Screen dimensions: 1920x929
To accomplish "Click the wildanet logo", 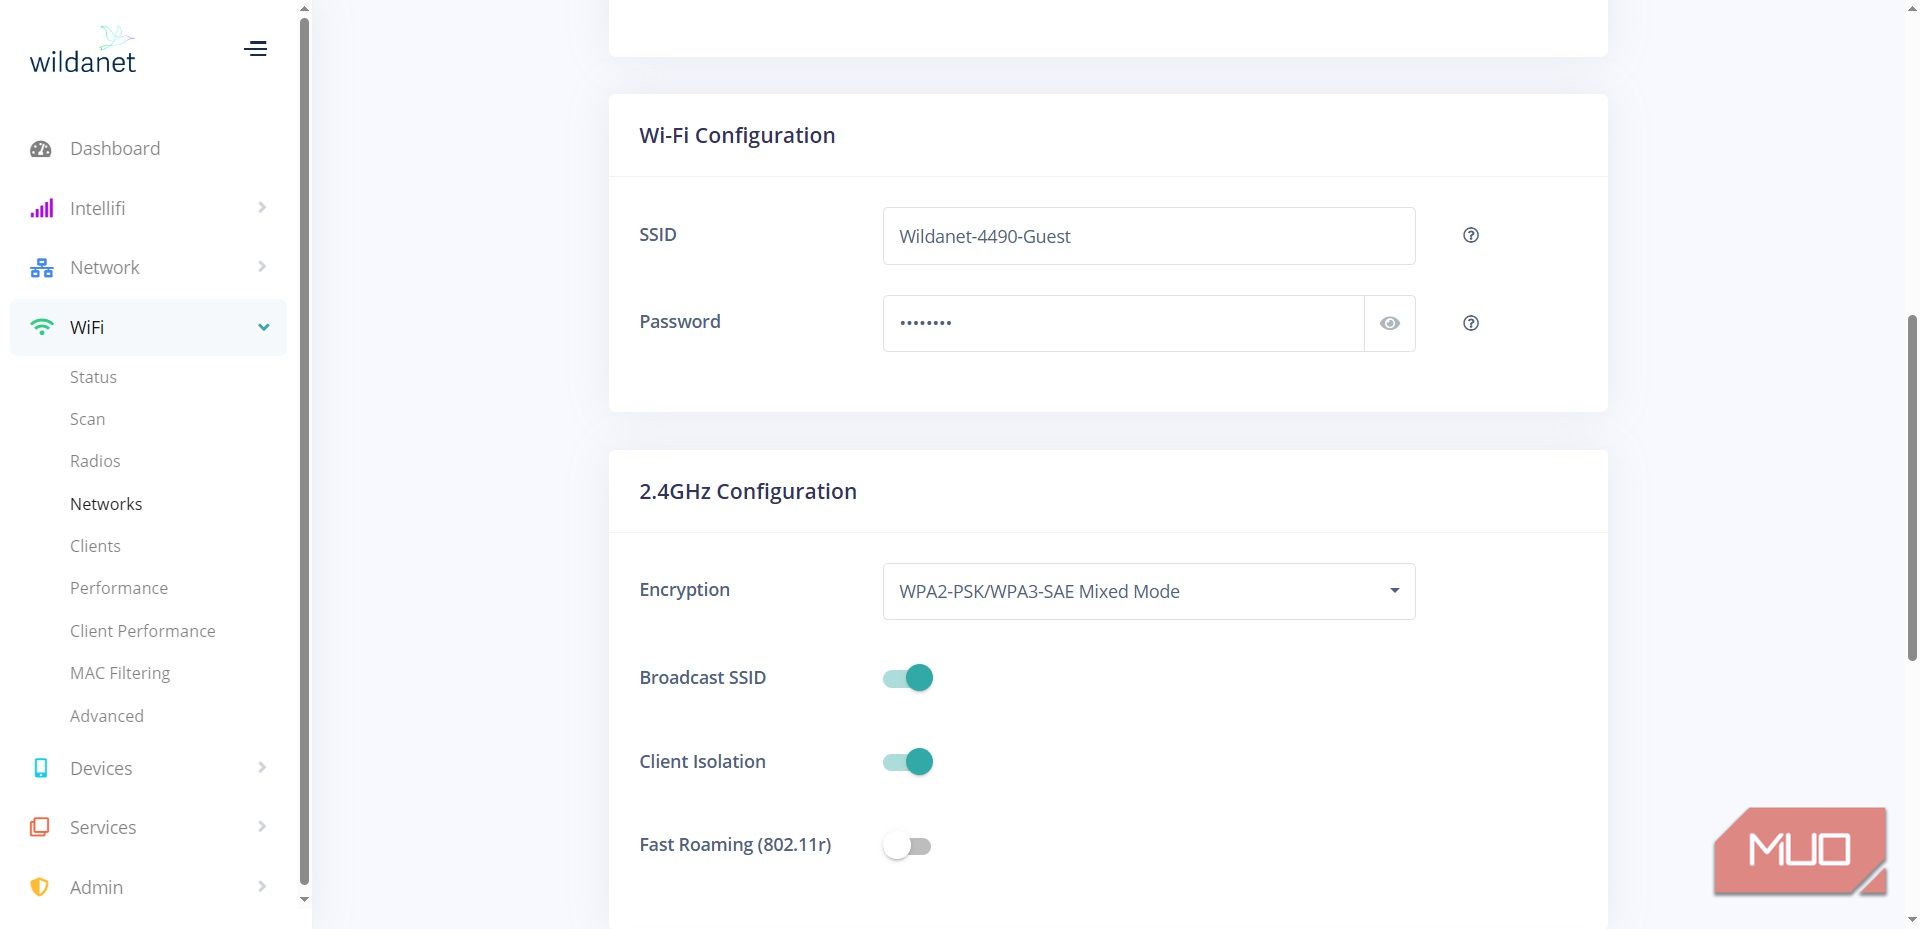I will [x=83, y=50].
